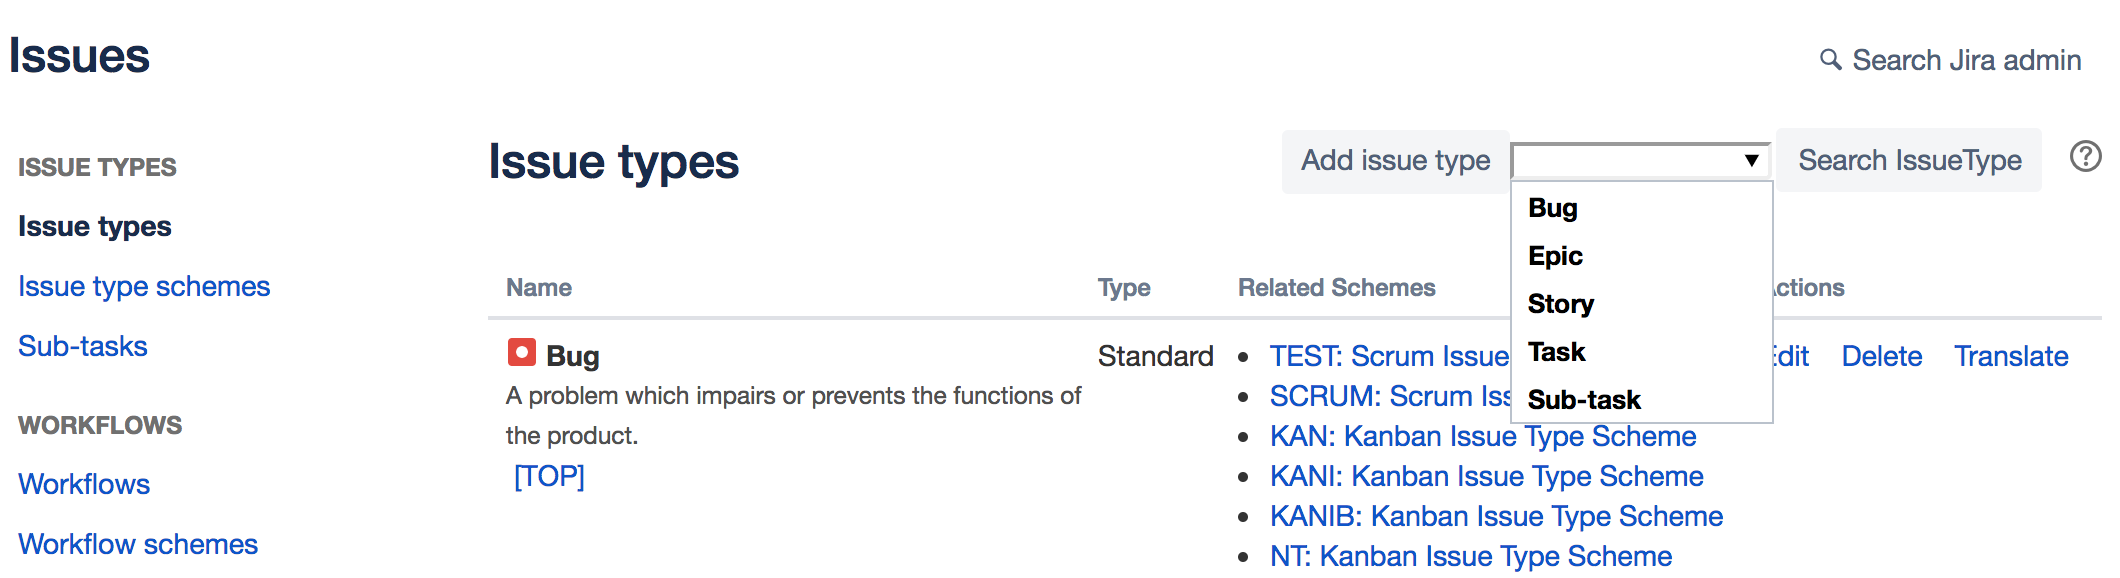Viewport: 2120px width, 578px height.
Task: Delete the Bug issue type
Action: (1881, 357)
